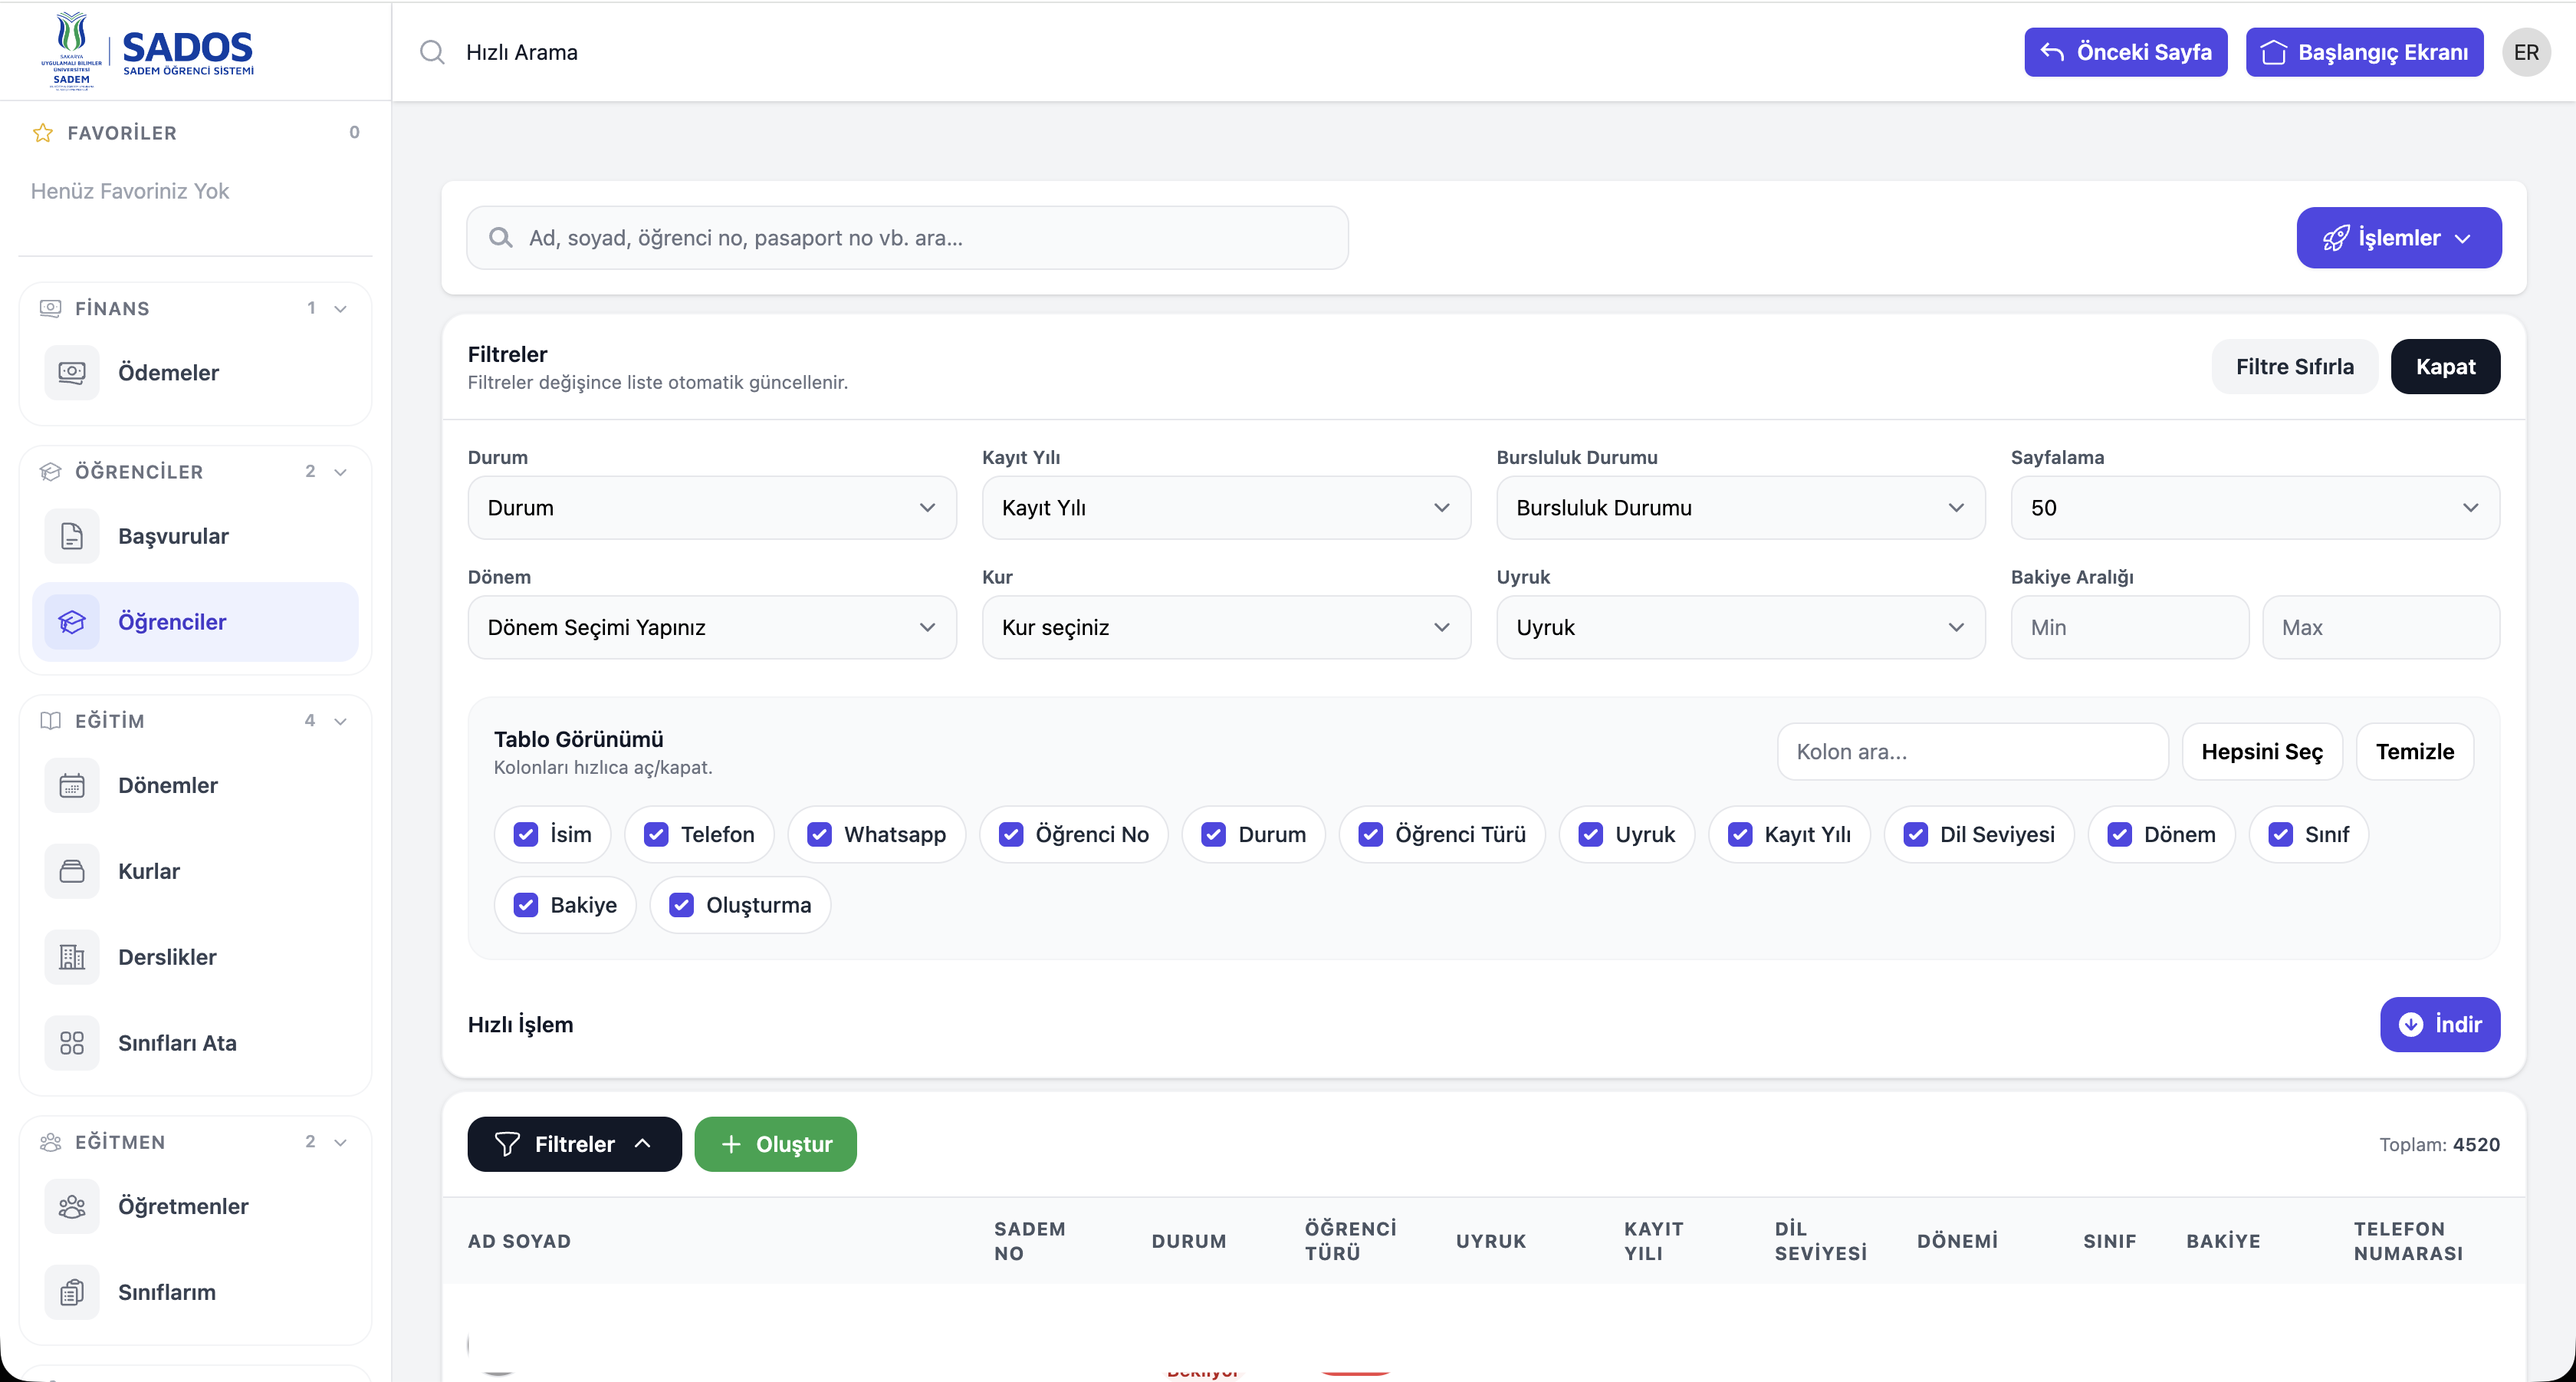Screen dimensions: 2576x1382
Task: Click the Dönemler calendar icon
Action: pos(72,785)
